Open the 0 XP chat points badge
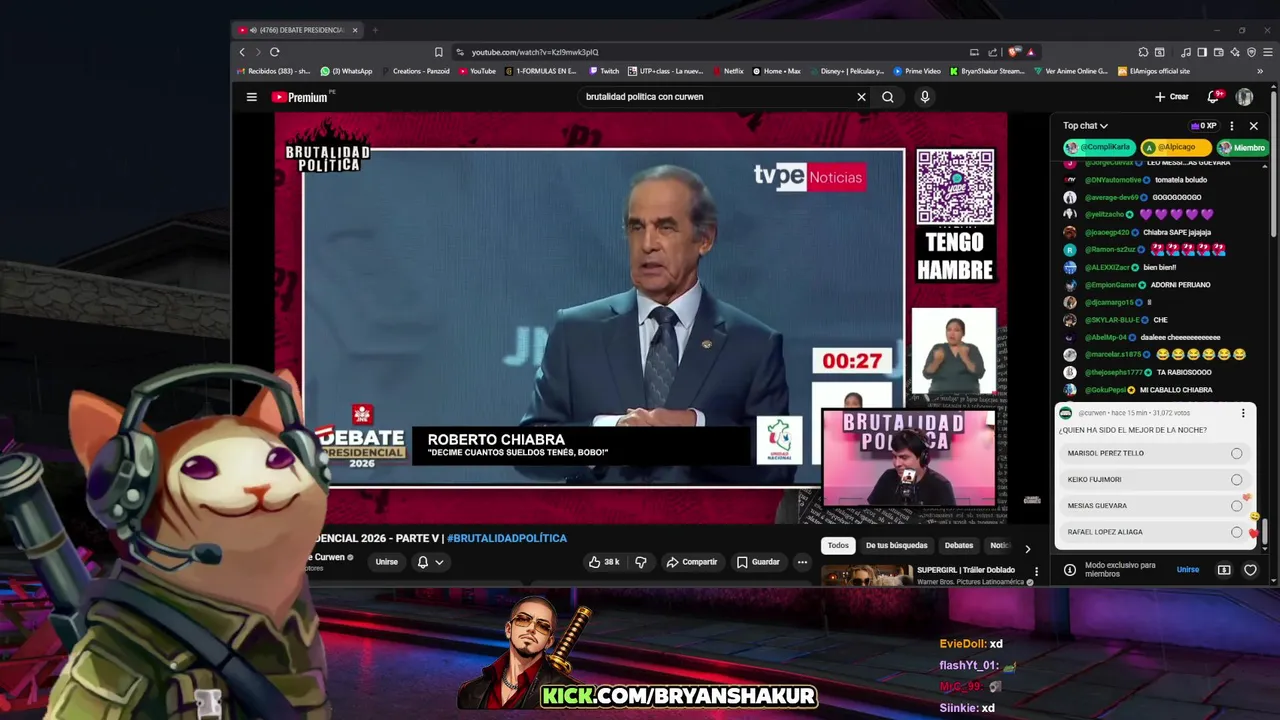Image resolution: width=1280 pixels, height=720 pixels. [x=1203, y=126]
